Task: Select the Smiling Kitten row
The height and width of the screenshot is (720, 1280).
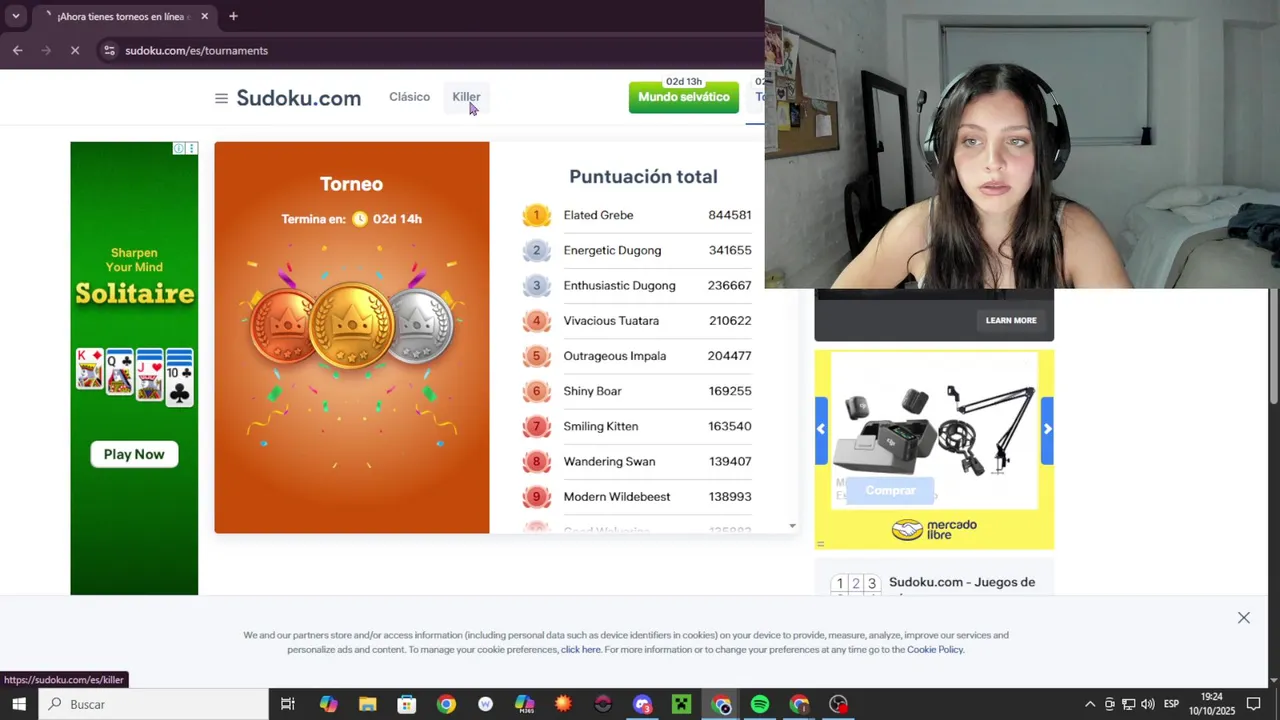Action: tap(637, 426)
